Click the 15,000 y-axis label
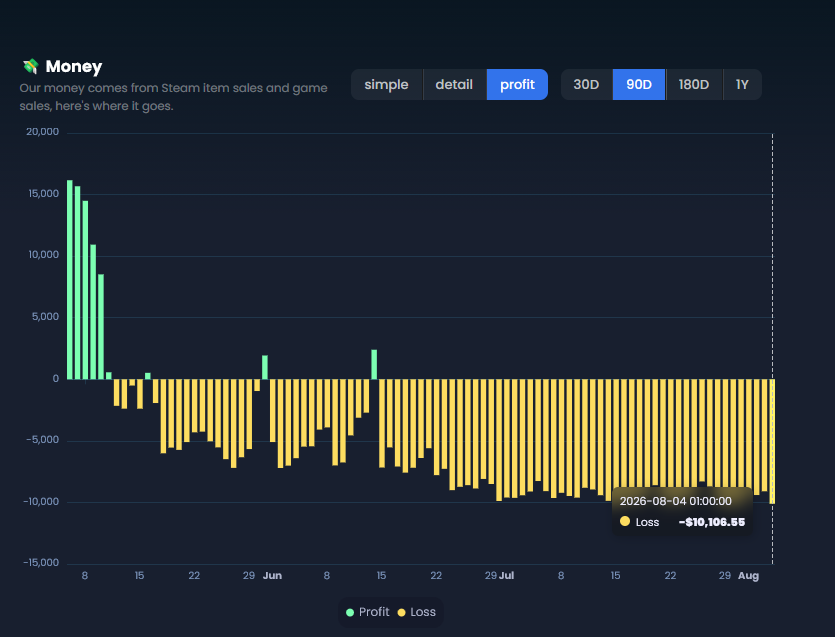This screenshot has width=835, height=637. pos(44,194)
